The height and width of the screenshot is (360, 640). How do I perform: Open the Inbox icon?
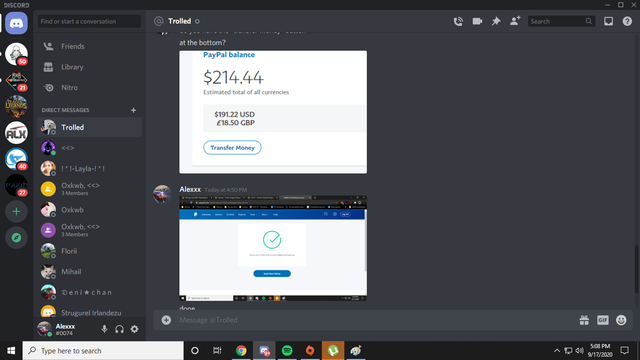click(608, 21)
